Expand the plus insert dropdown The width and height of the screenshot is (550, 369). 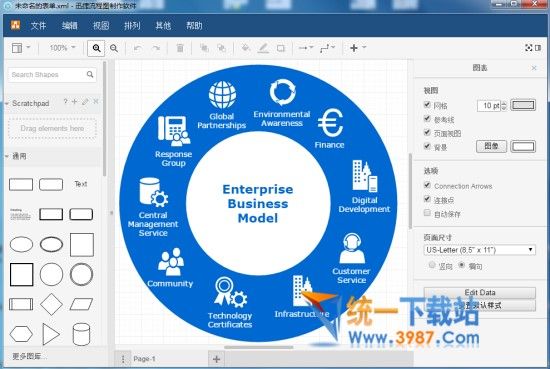(x=358, y=48)
